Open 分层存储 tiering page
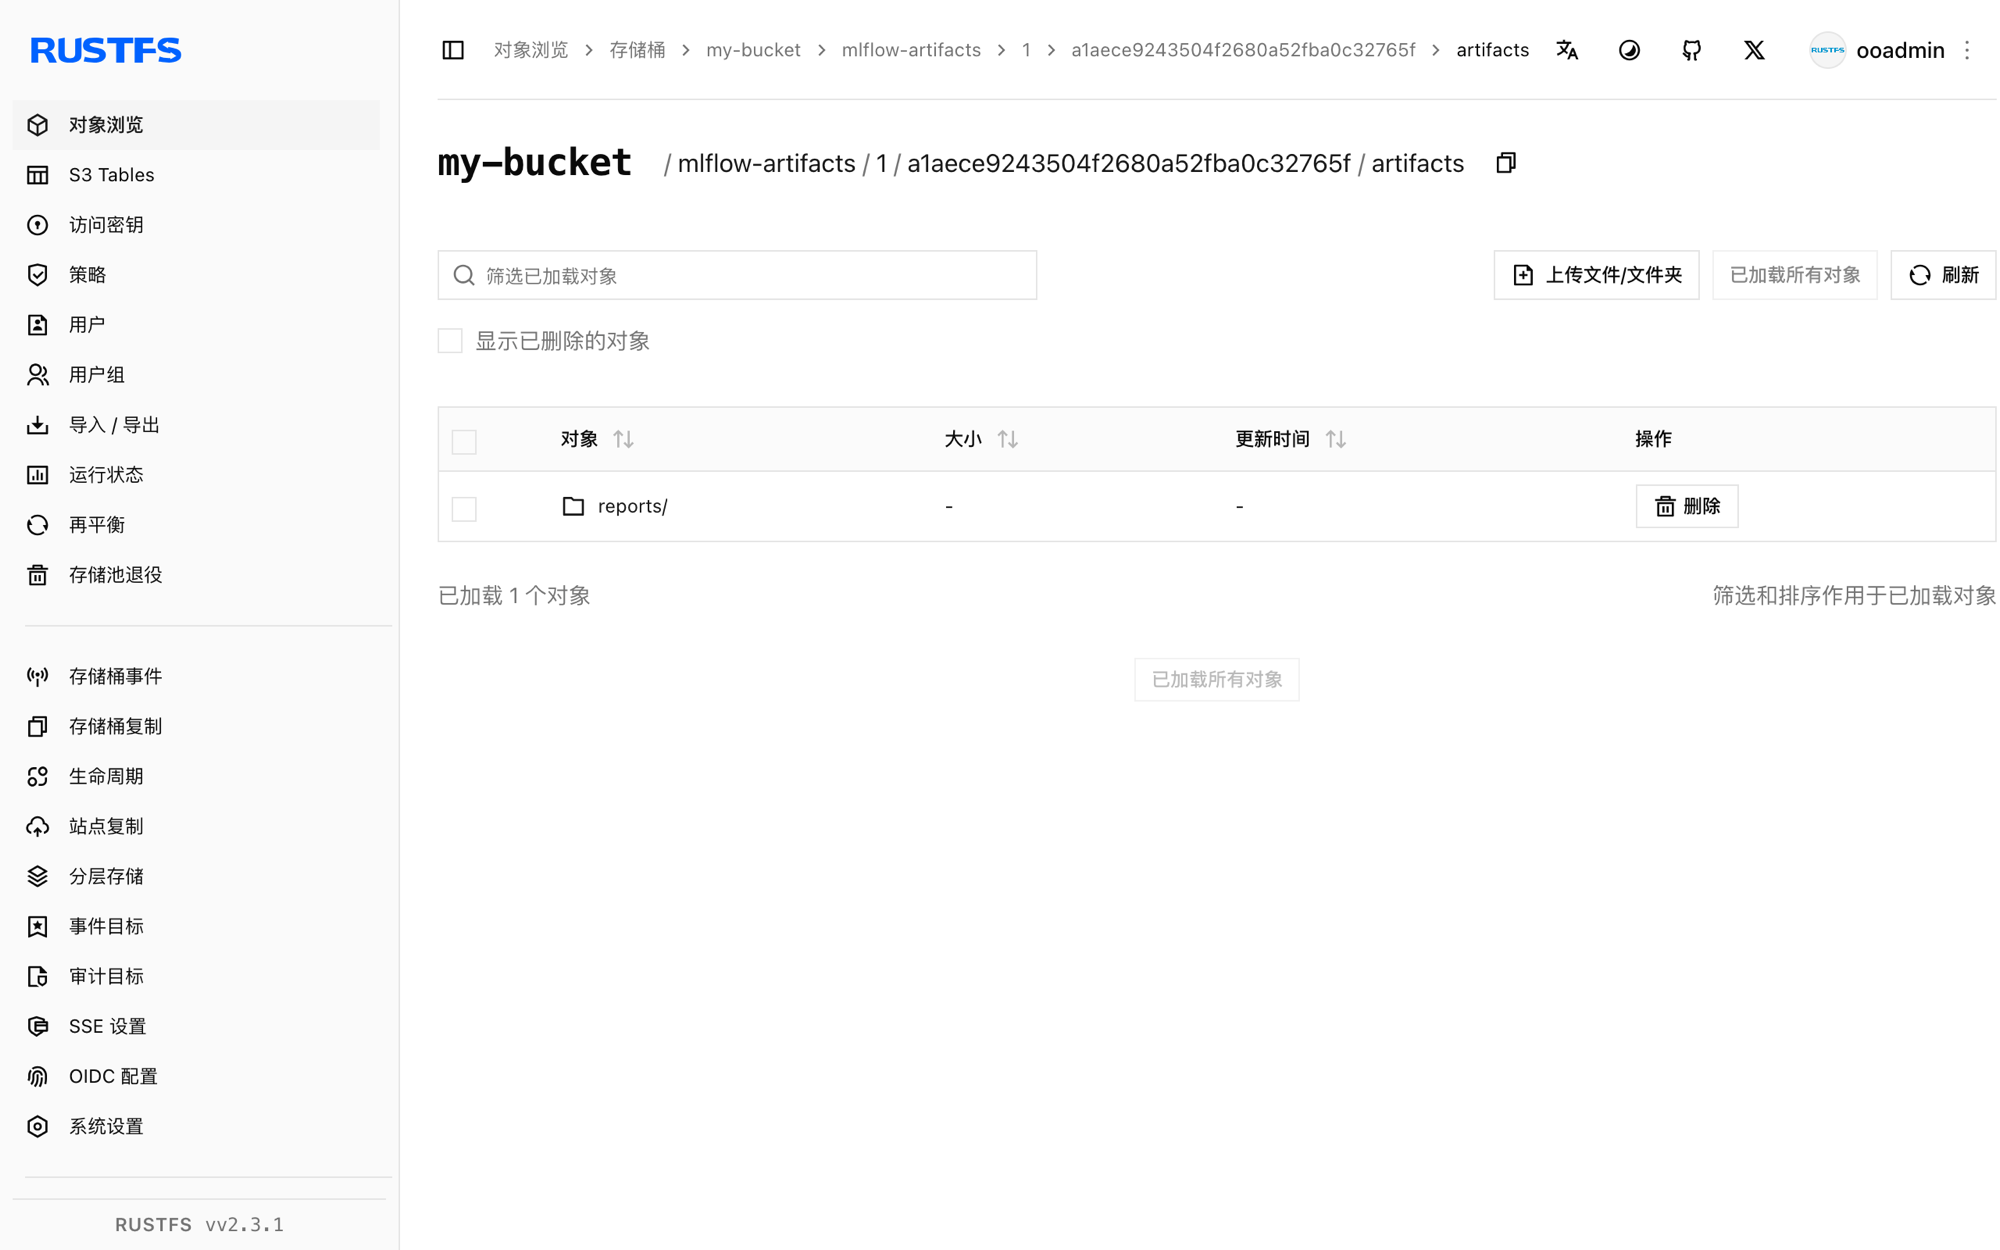This screenshot has height=1250, width=2000. point(196,877)
